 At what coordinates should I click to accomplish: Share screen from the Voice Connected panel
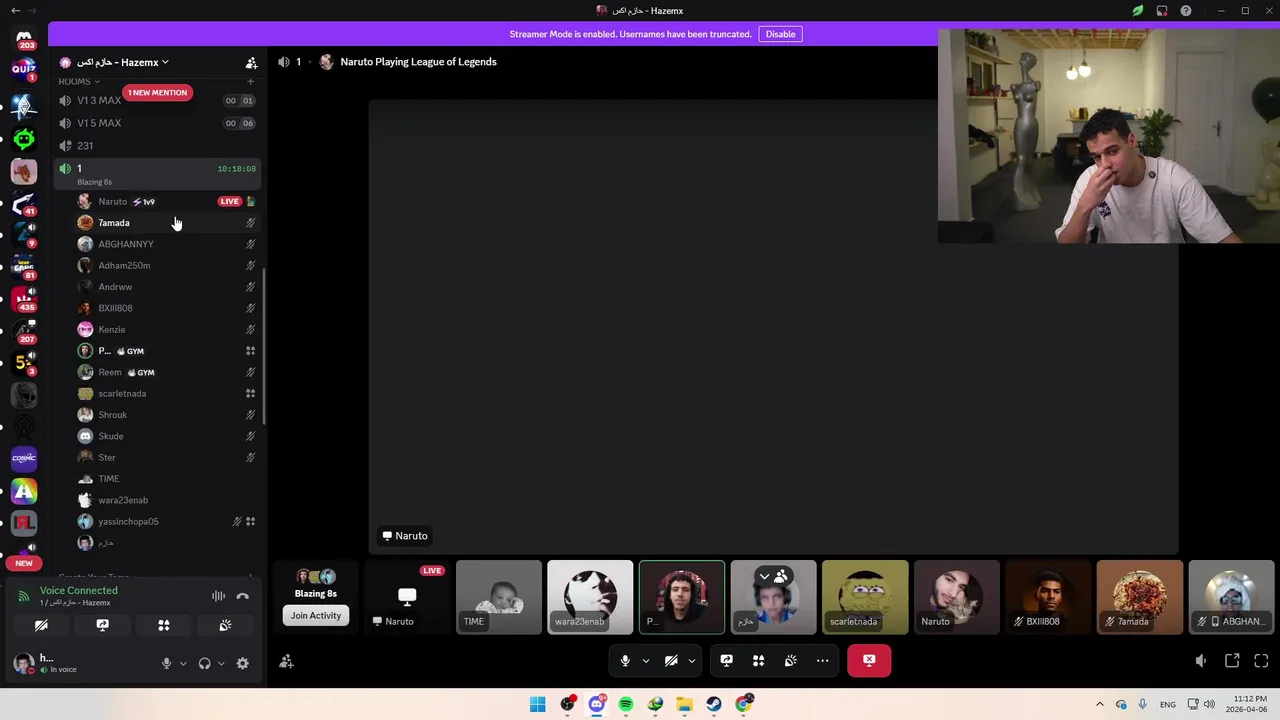102,625
